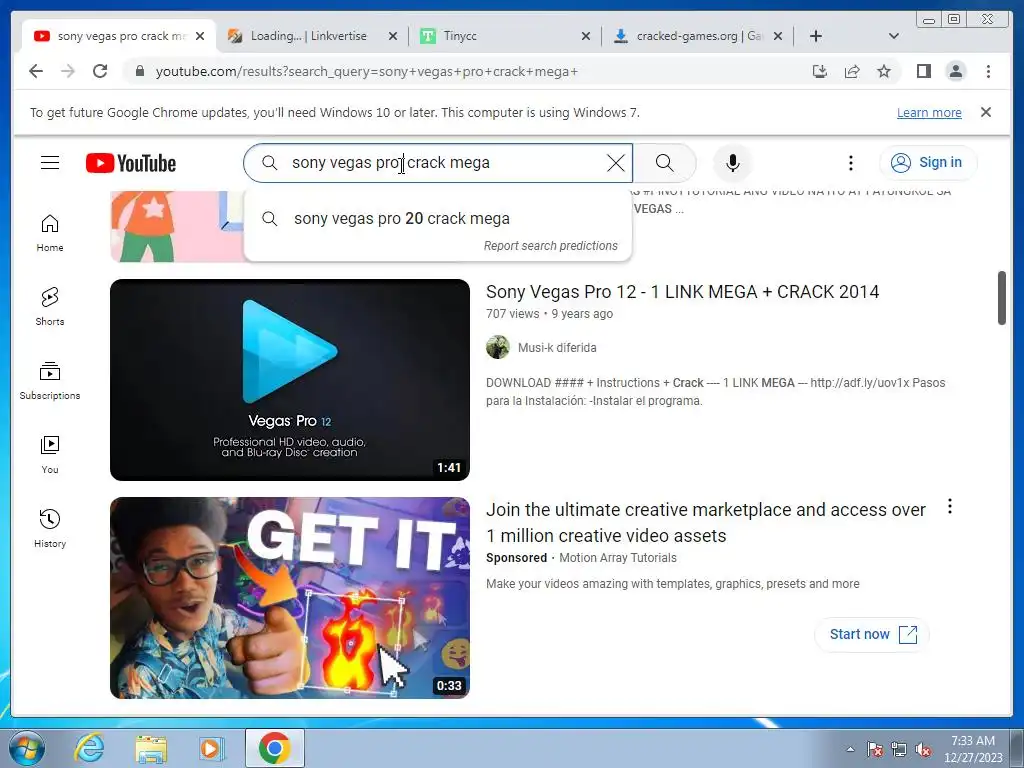1024x768 pixels.
Task: Bookmark this page with the star icon
Action: click(x=884, y=71)
